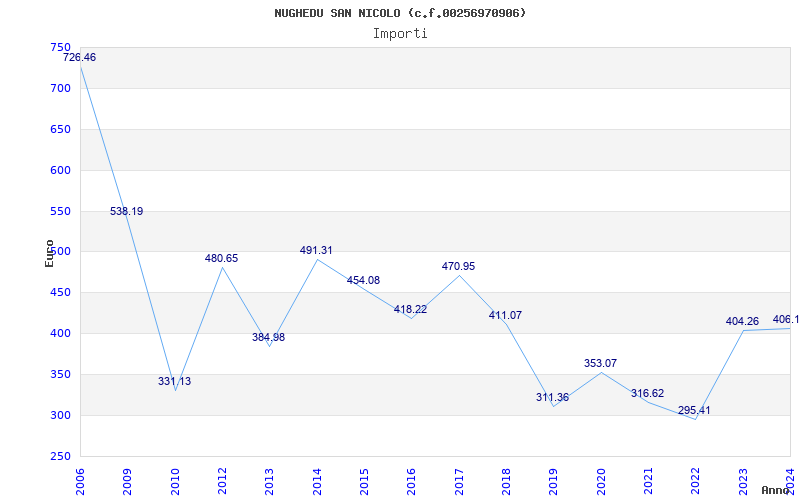Select the 726.46 data label

point(80,58)
